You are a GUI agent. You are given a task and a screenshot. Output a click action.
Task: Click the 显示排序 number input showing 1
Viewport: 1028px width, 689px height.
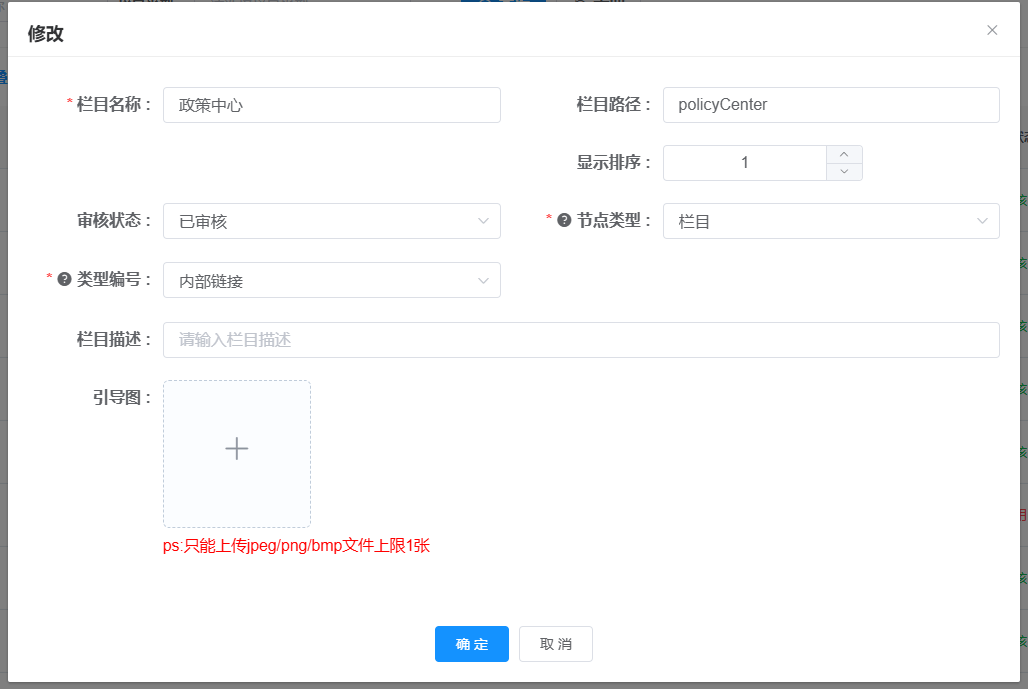point(745,161)
